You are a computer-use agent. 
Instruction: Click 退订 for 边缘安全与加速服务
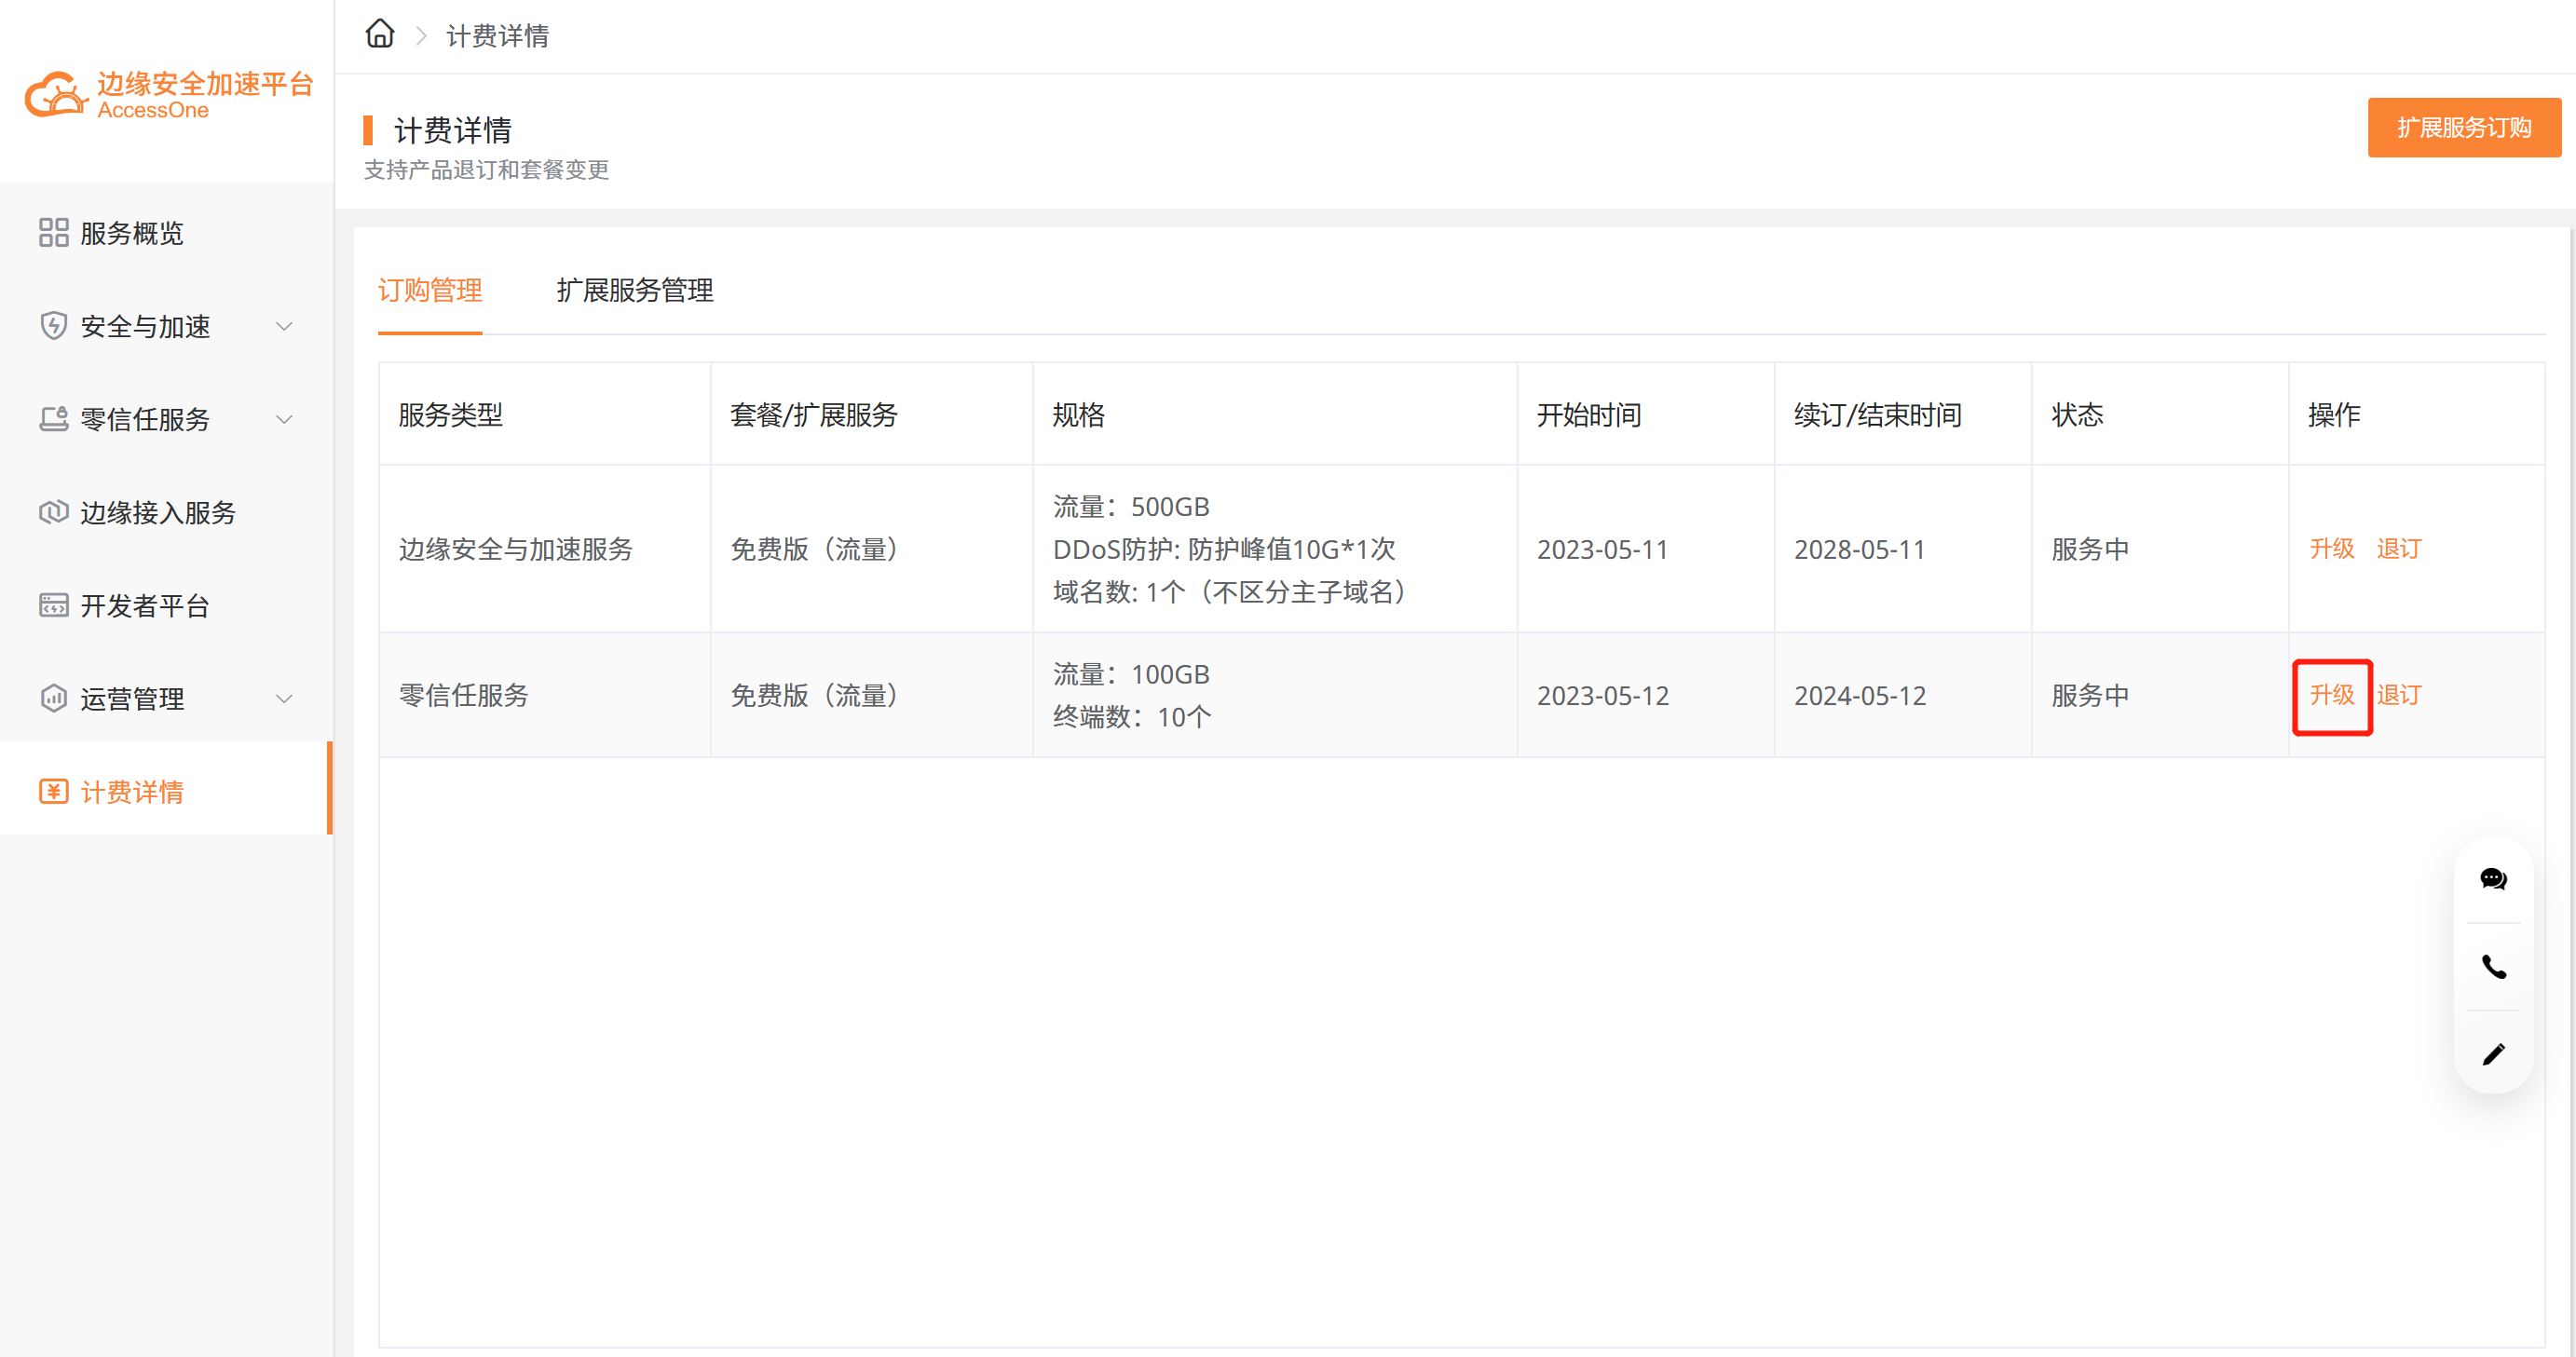2398,549
